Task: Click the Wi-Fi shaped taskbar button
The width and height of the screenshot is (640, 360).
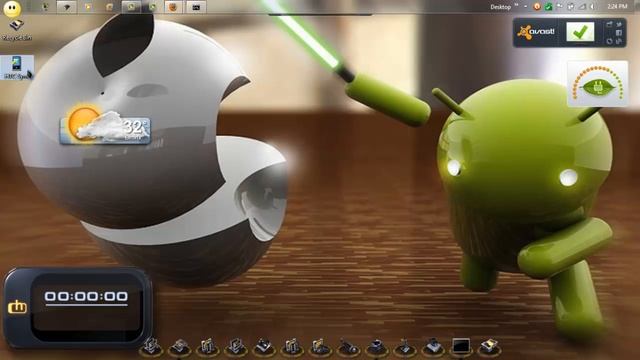Action: pos(67,7)
